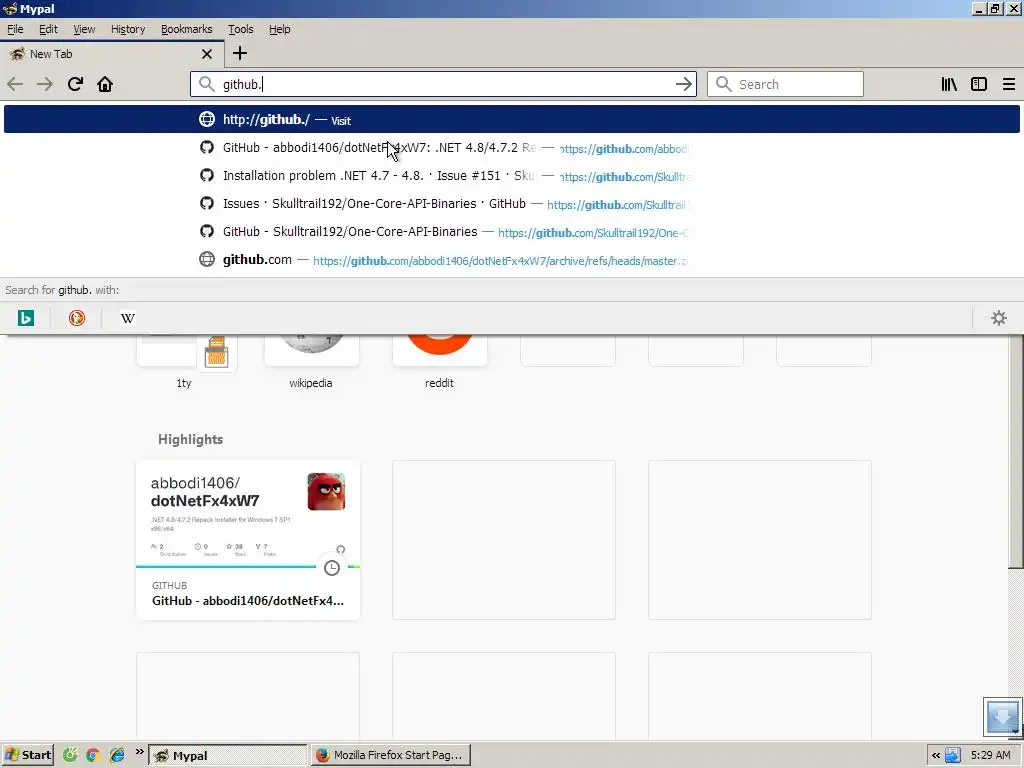The width and height of the screenshot is (1024, 768).
Task: Click the GitHub - abbodi1406/dotNetFx4... card title
Action: pos(248,601)
